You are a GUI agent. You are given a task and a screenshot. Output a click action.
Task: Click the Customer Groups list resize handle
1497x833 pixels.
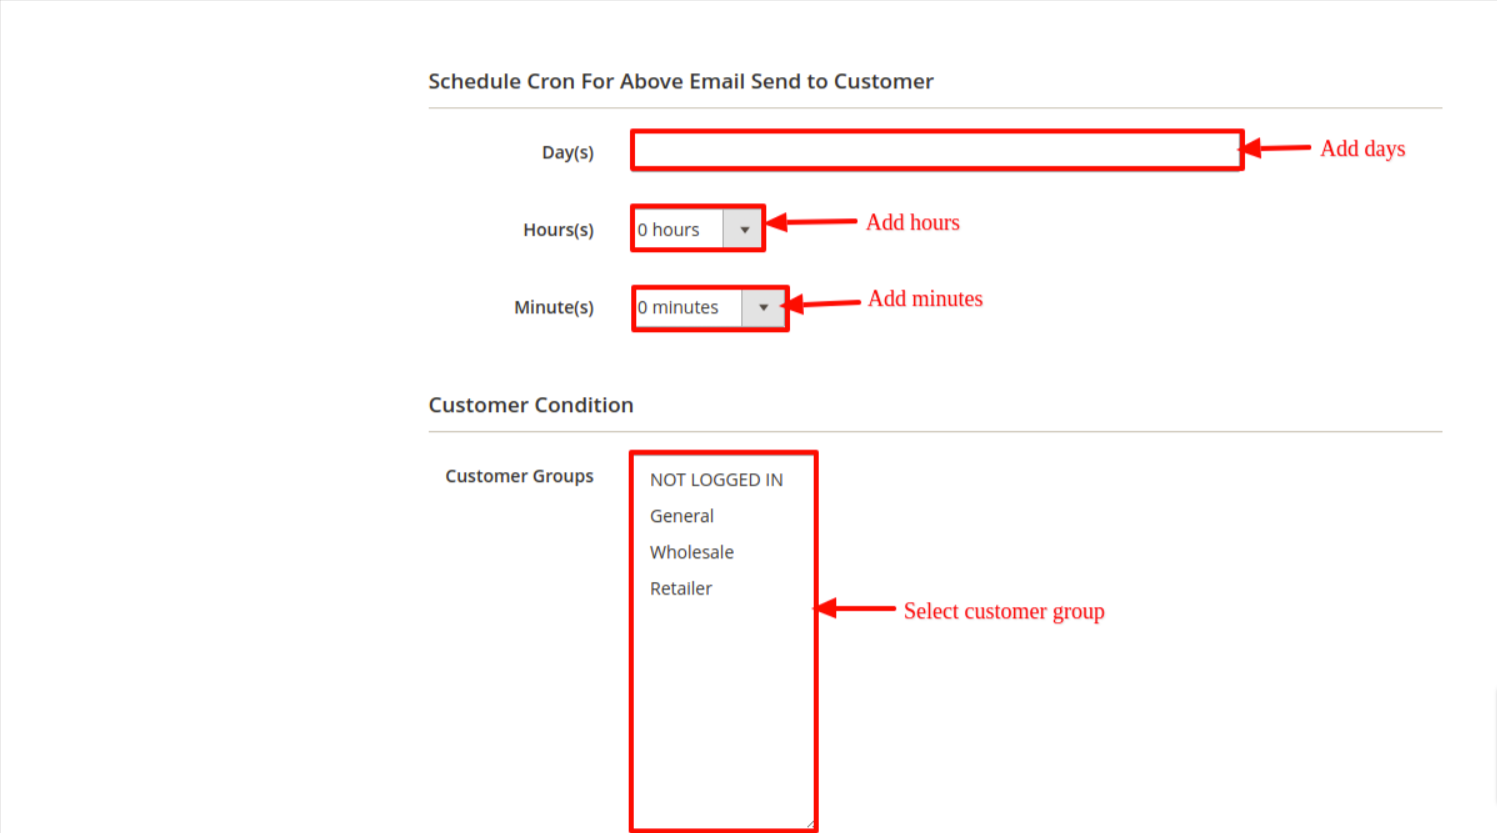click(809, 824)
